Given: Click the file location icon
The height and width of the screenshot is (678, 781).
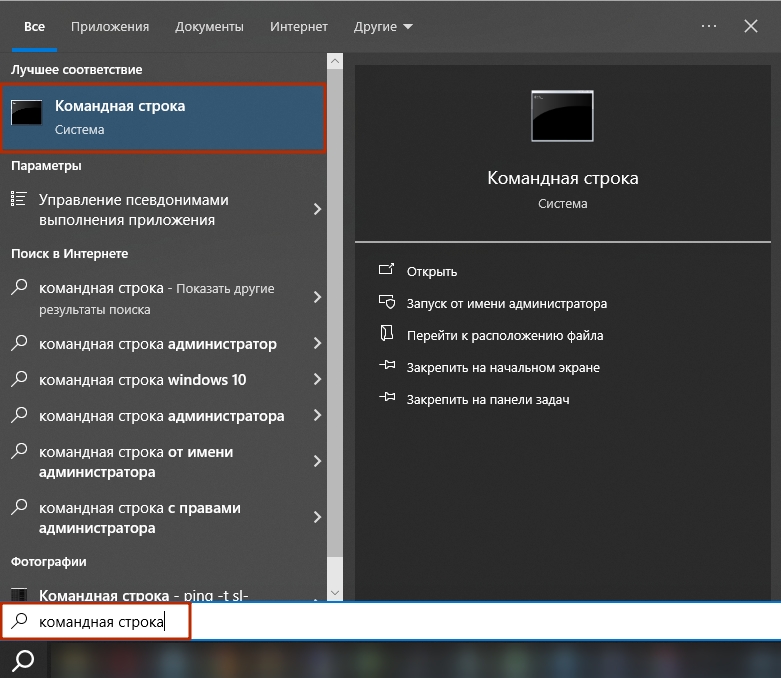Looking at the screenshot, I should (387, 335).
